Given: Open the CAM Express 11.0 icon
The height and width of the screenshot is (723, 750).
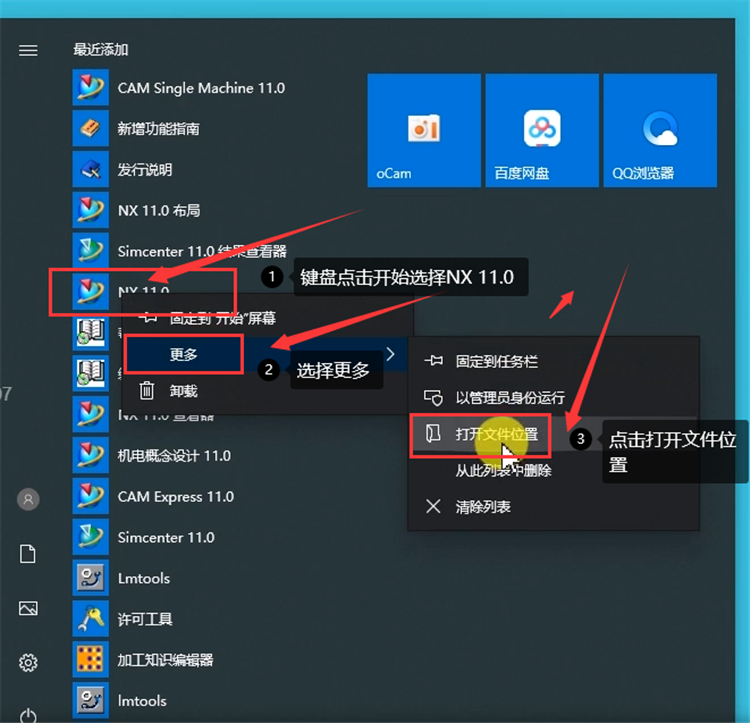Looking at the screenshot, I should (x=90, y=496).
